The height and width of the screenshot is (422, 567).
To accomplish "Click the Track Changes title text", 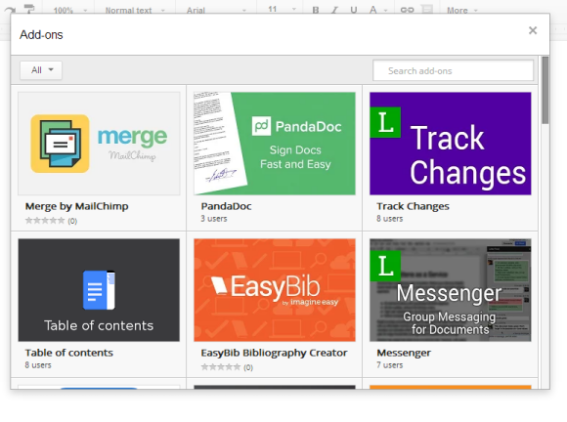I will pos(413,206).
